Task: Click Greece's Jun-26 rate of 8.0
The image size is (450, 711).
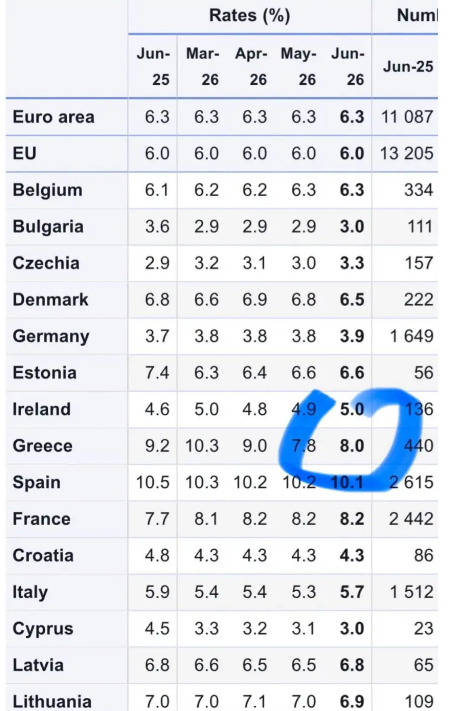Action: (352, 446)
